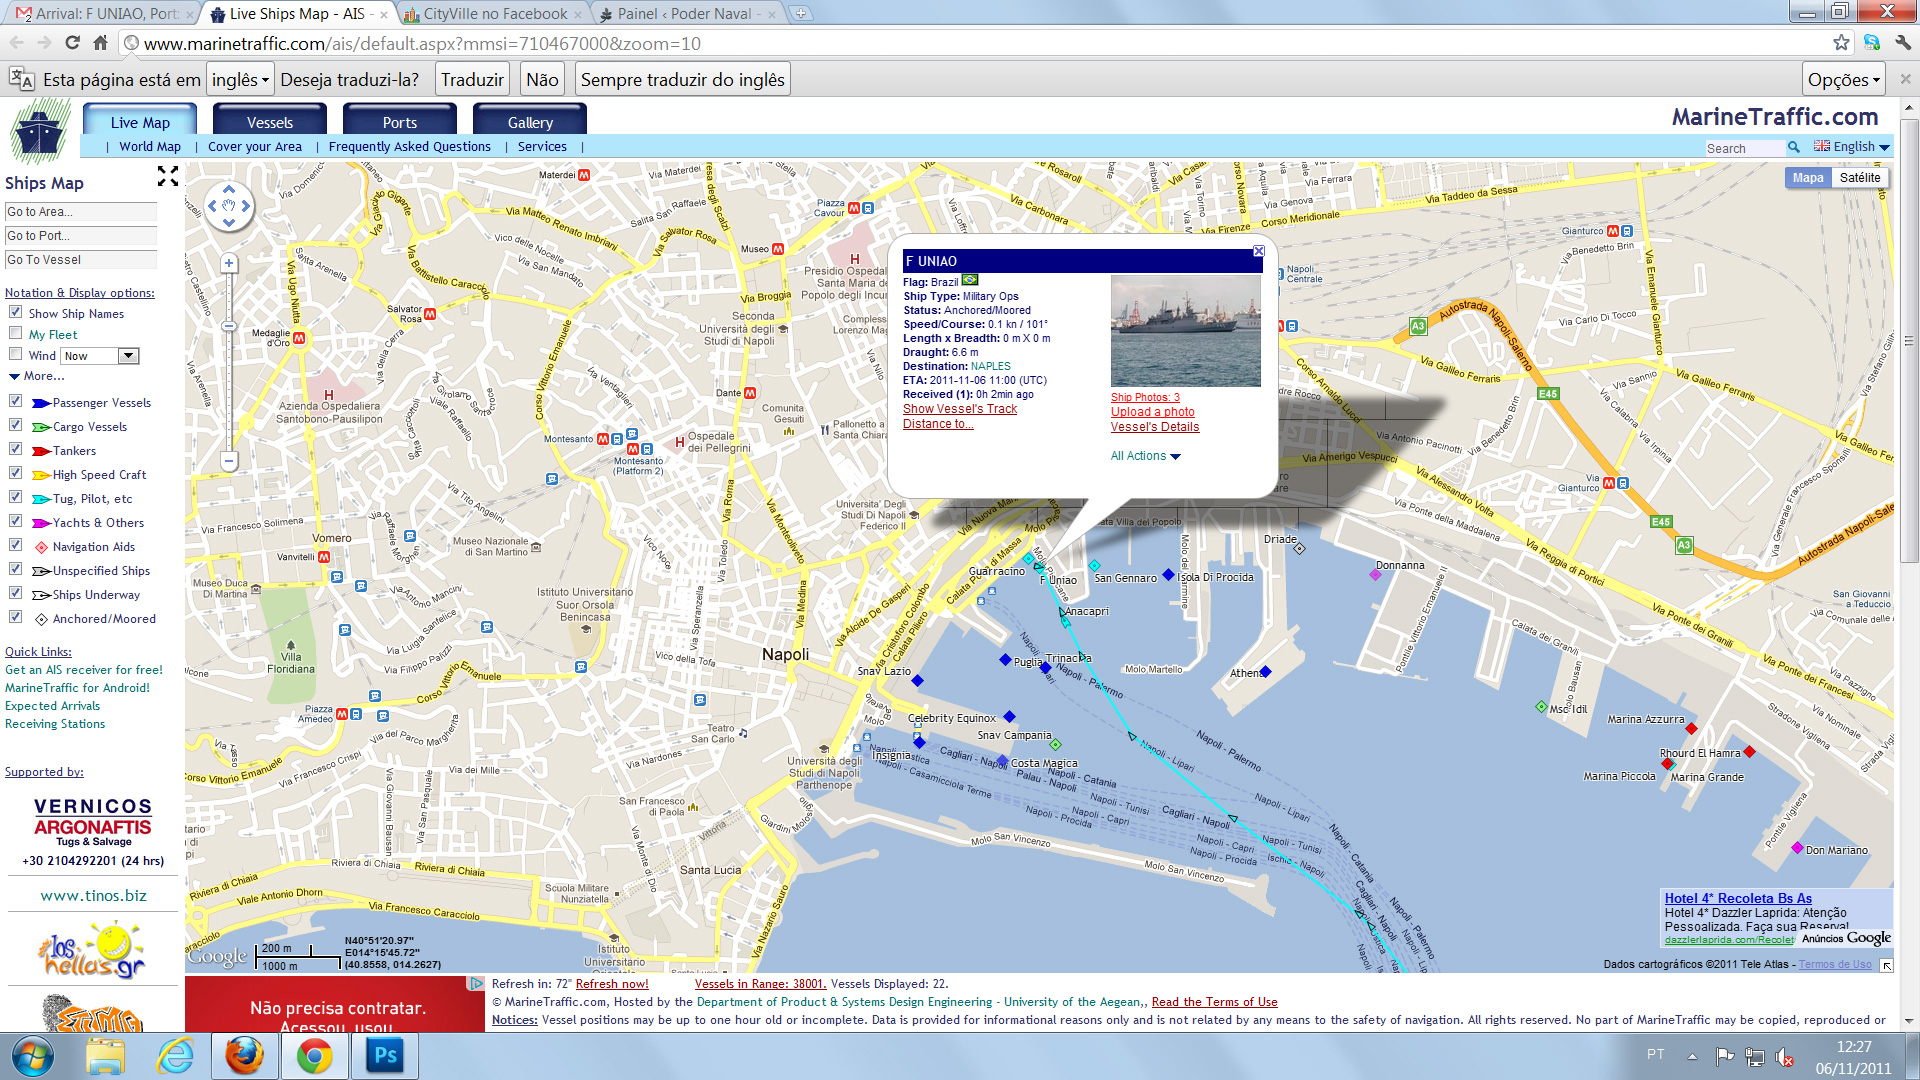
Task: Click the Upload a photo link
Action: point(1153,412)
